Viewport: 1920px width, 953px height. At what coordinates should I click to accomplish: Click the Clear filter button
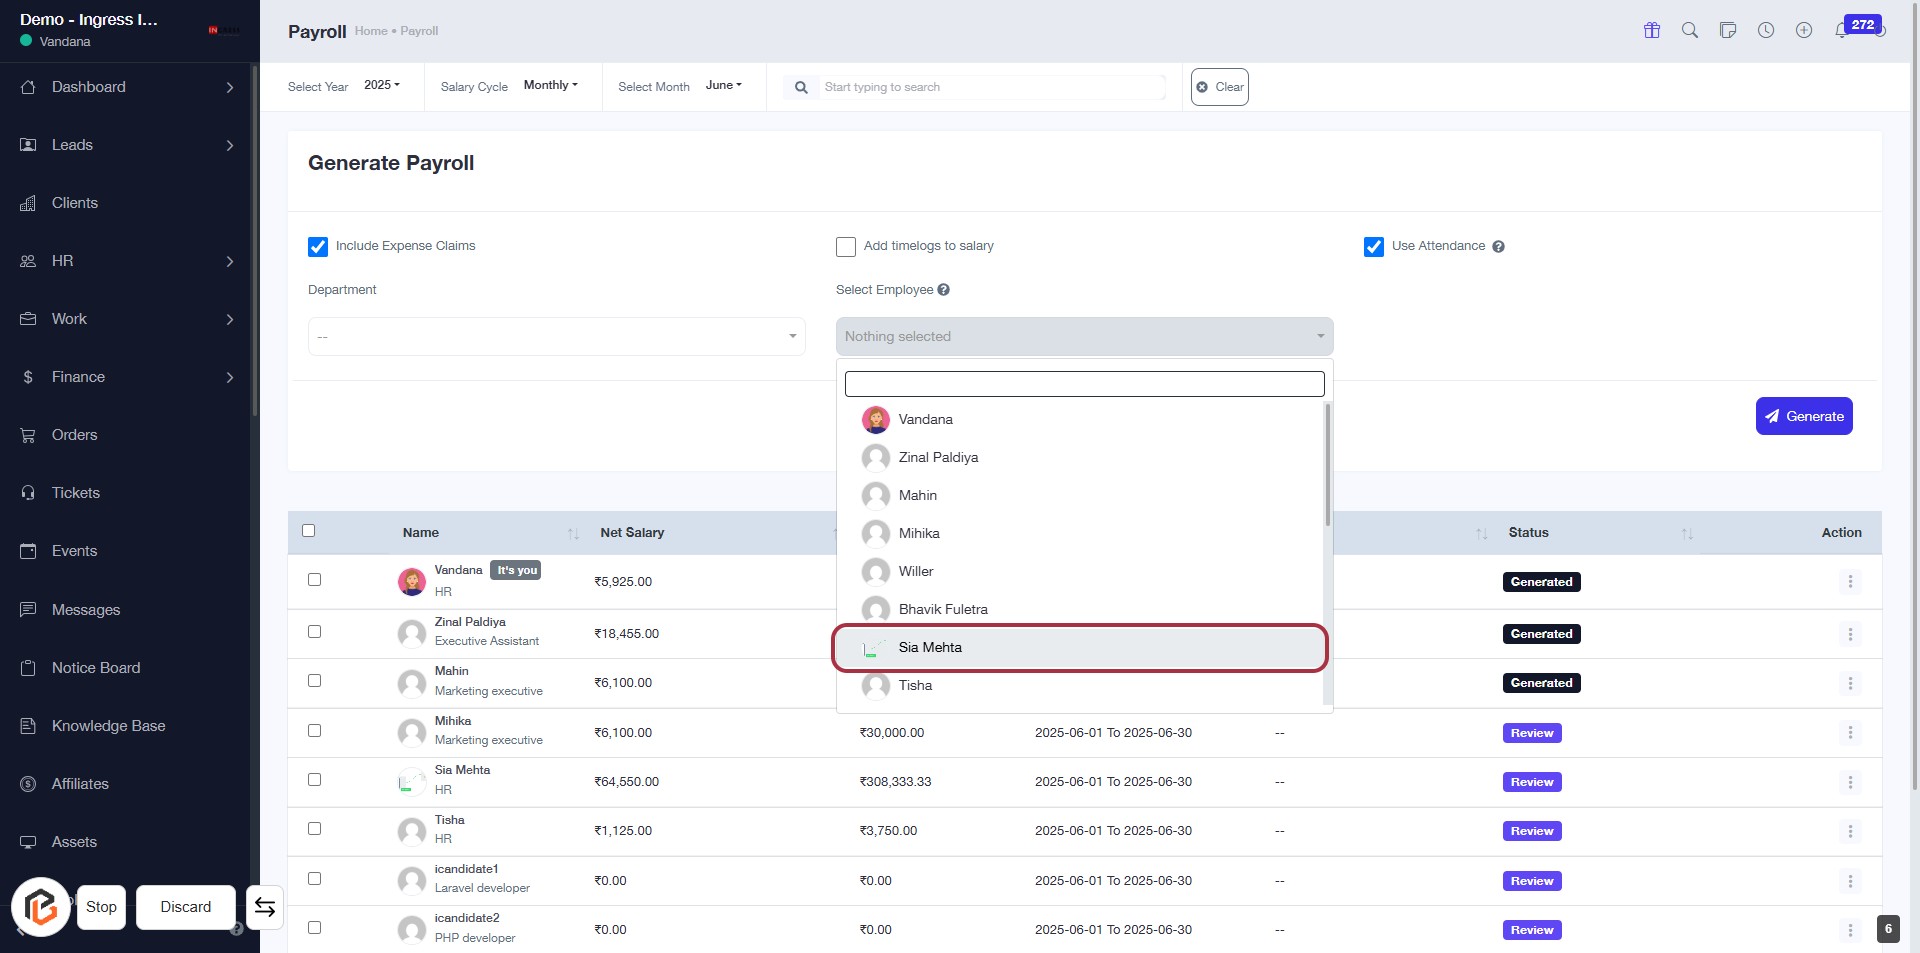(x=1219, y=87)
